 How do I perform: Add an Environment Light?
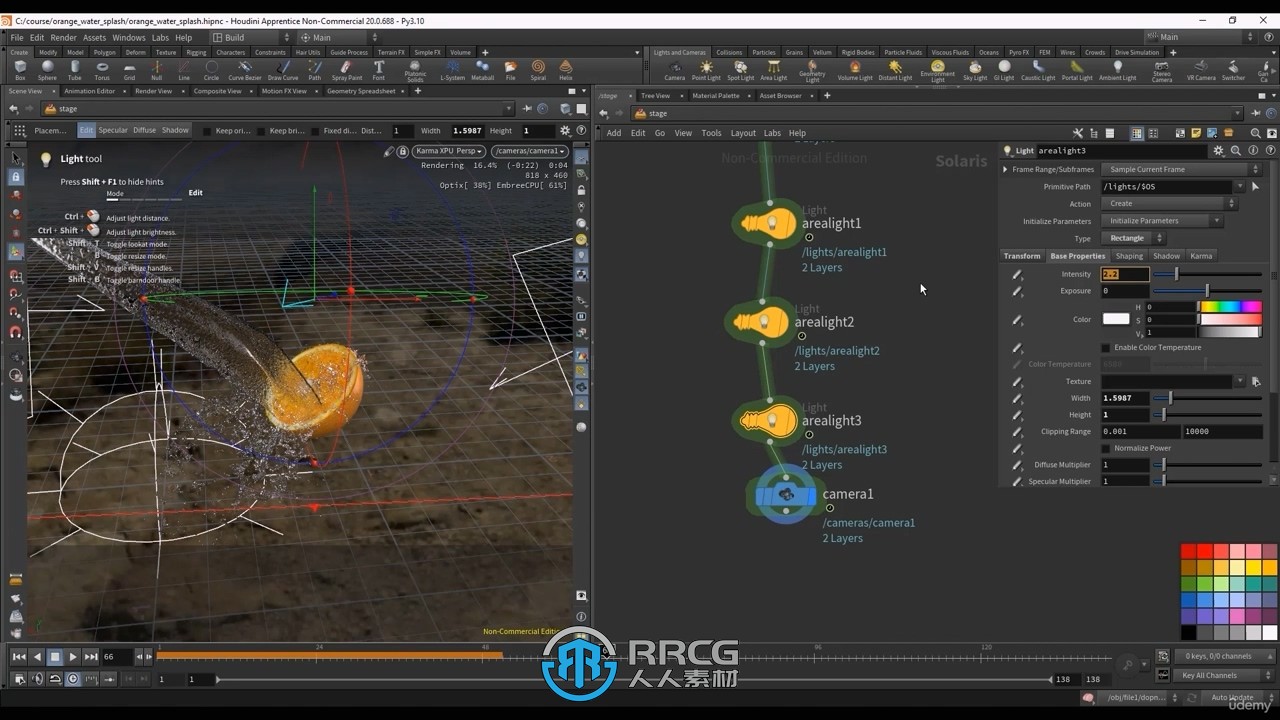tap(938, 70)
